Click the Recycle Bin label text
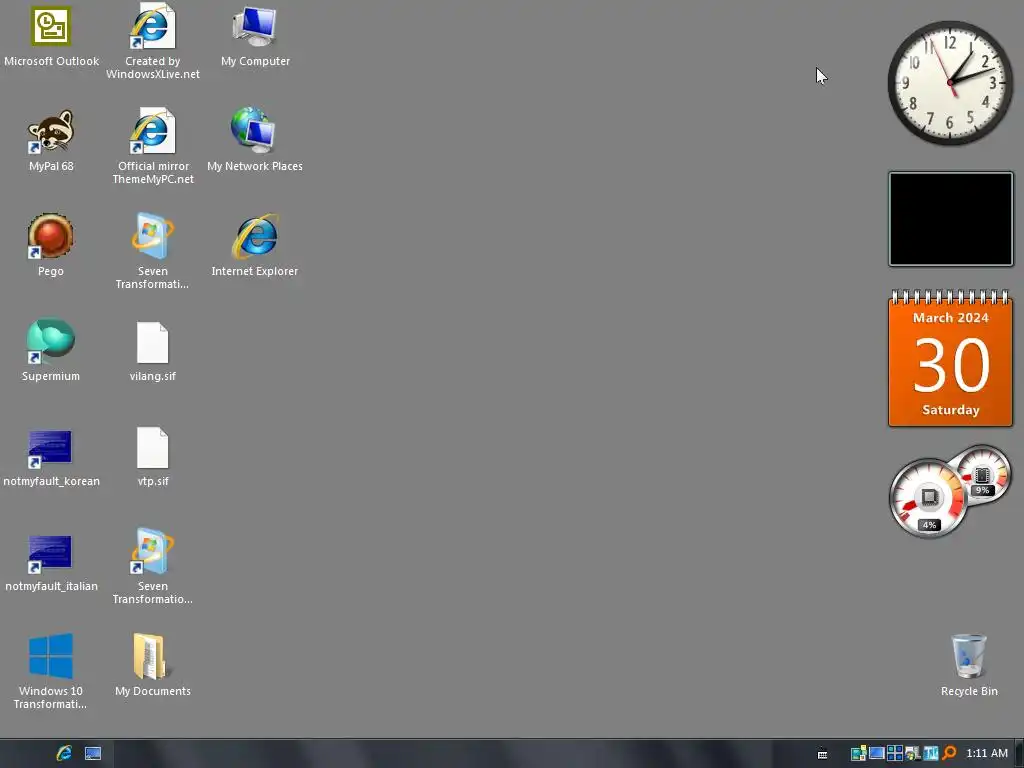 (969, 691)
